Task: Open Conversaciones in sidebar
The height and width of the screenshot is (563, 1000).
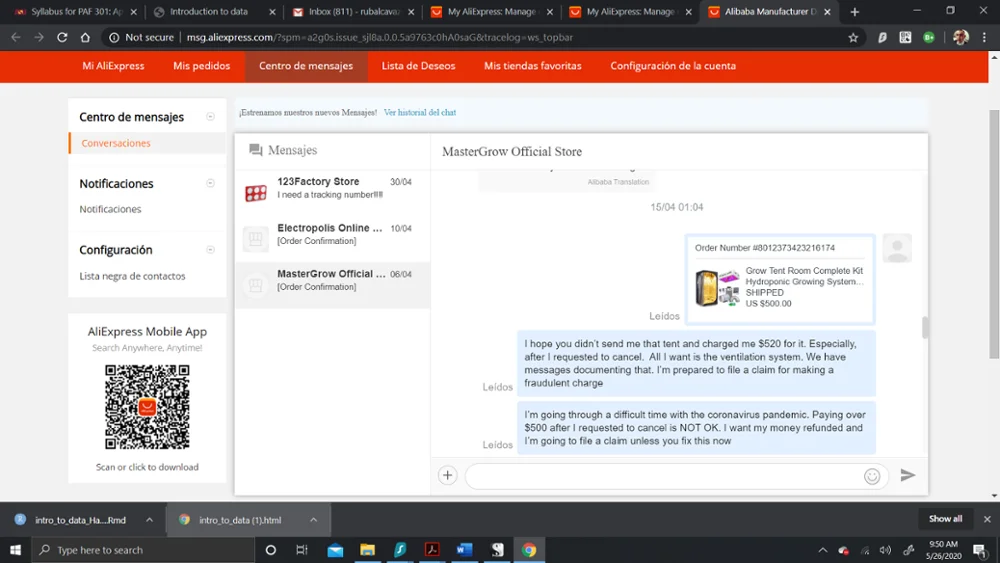Action: pyautogui.click(x=115, y=143)
